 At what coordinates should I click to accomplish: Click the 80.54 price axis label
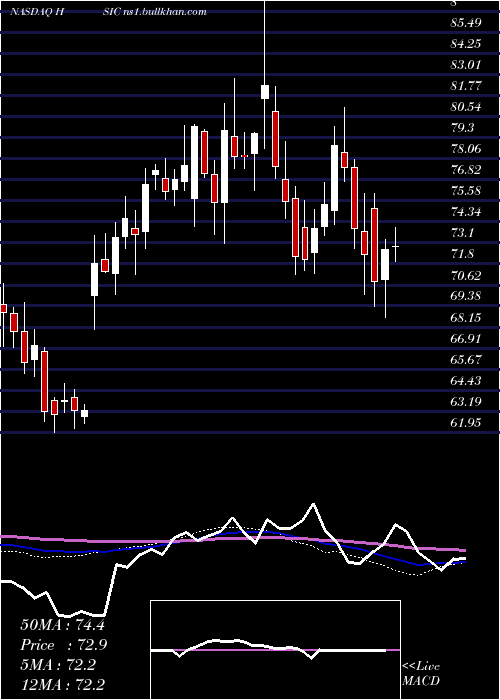(x=466, y=106)
